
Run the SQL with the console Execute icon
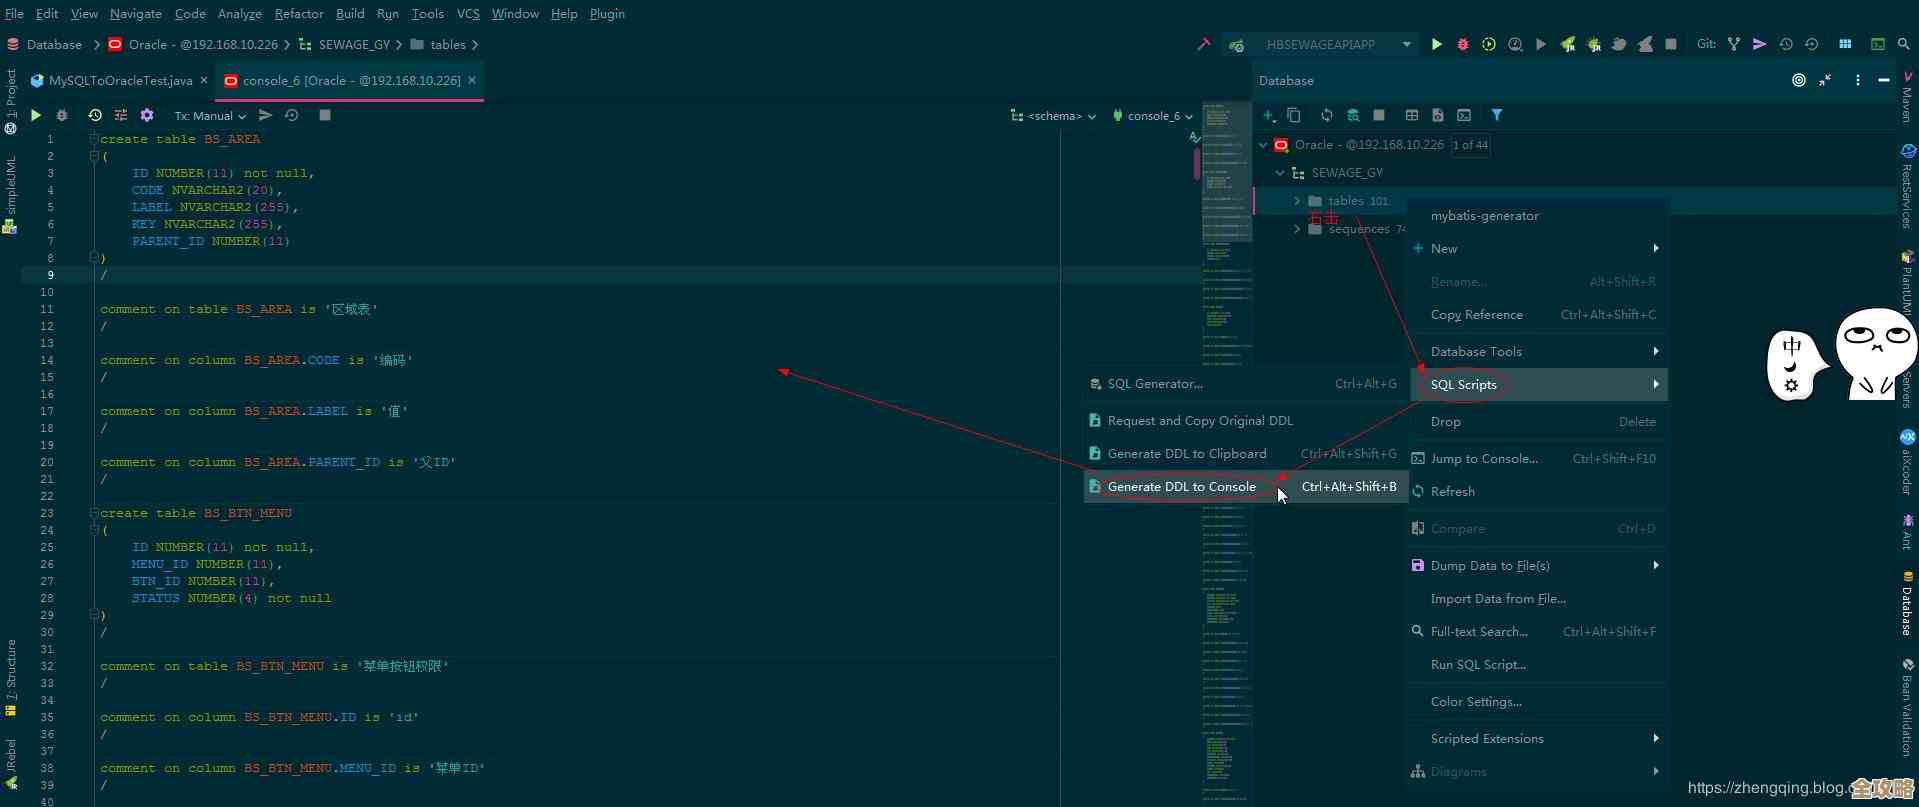click(36, 115)
